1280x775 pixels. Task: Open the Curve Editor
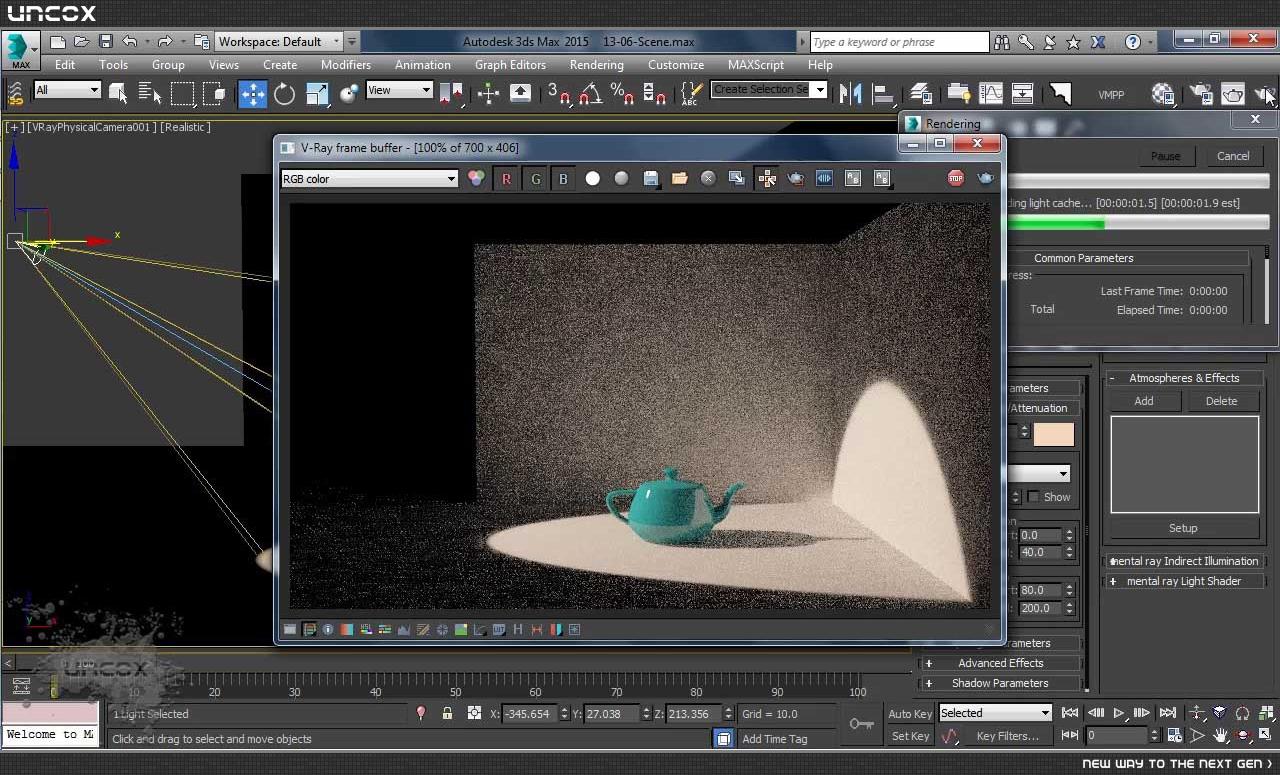coord(990,93)
